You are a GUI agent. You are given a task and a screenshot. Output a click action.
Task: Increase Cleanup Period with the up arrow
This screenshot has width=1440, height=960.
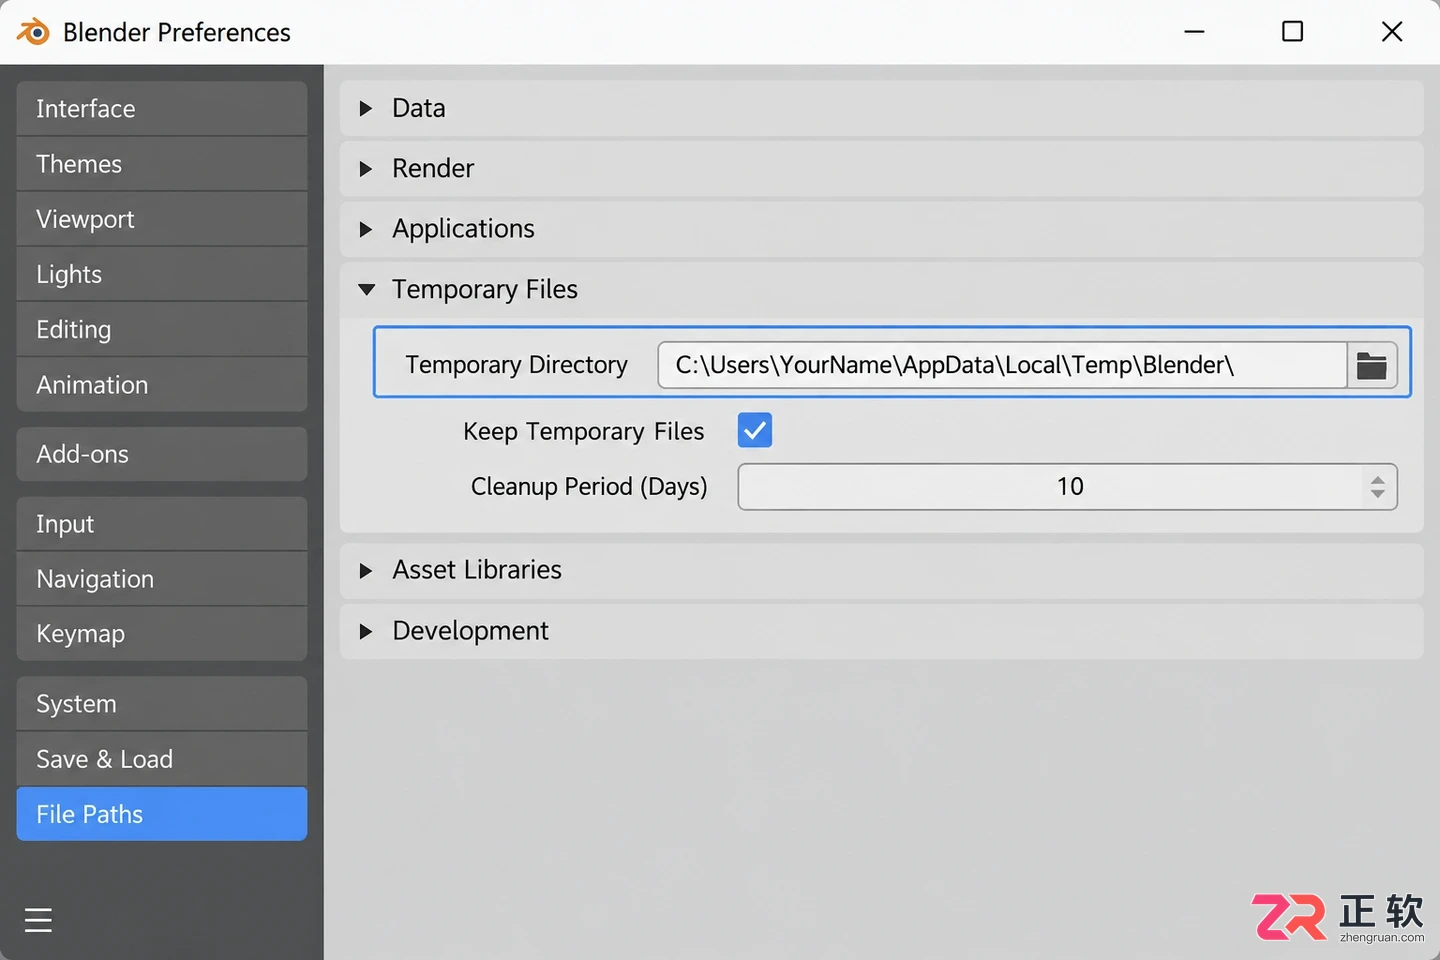tap(1377, 479)
